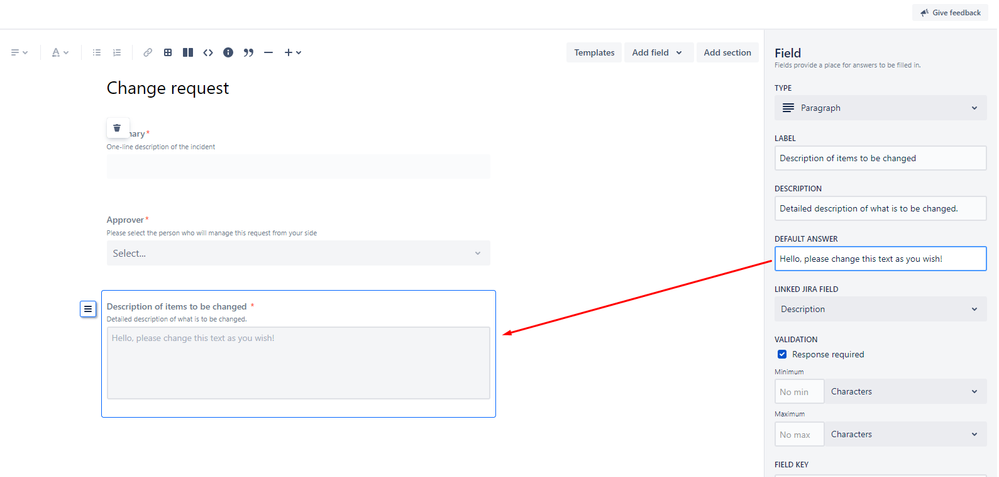Click the Templates button
The width and height of the screenshot is (999, 477).
coord(594,53)
